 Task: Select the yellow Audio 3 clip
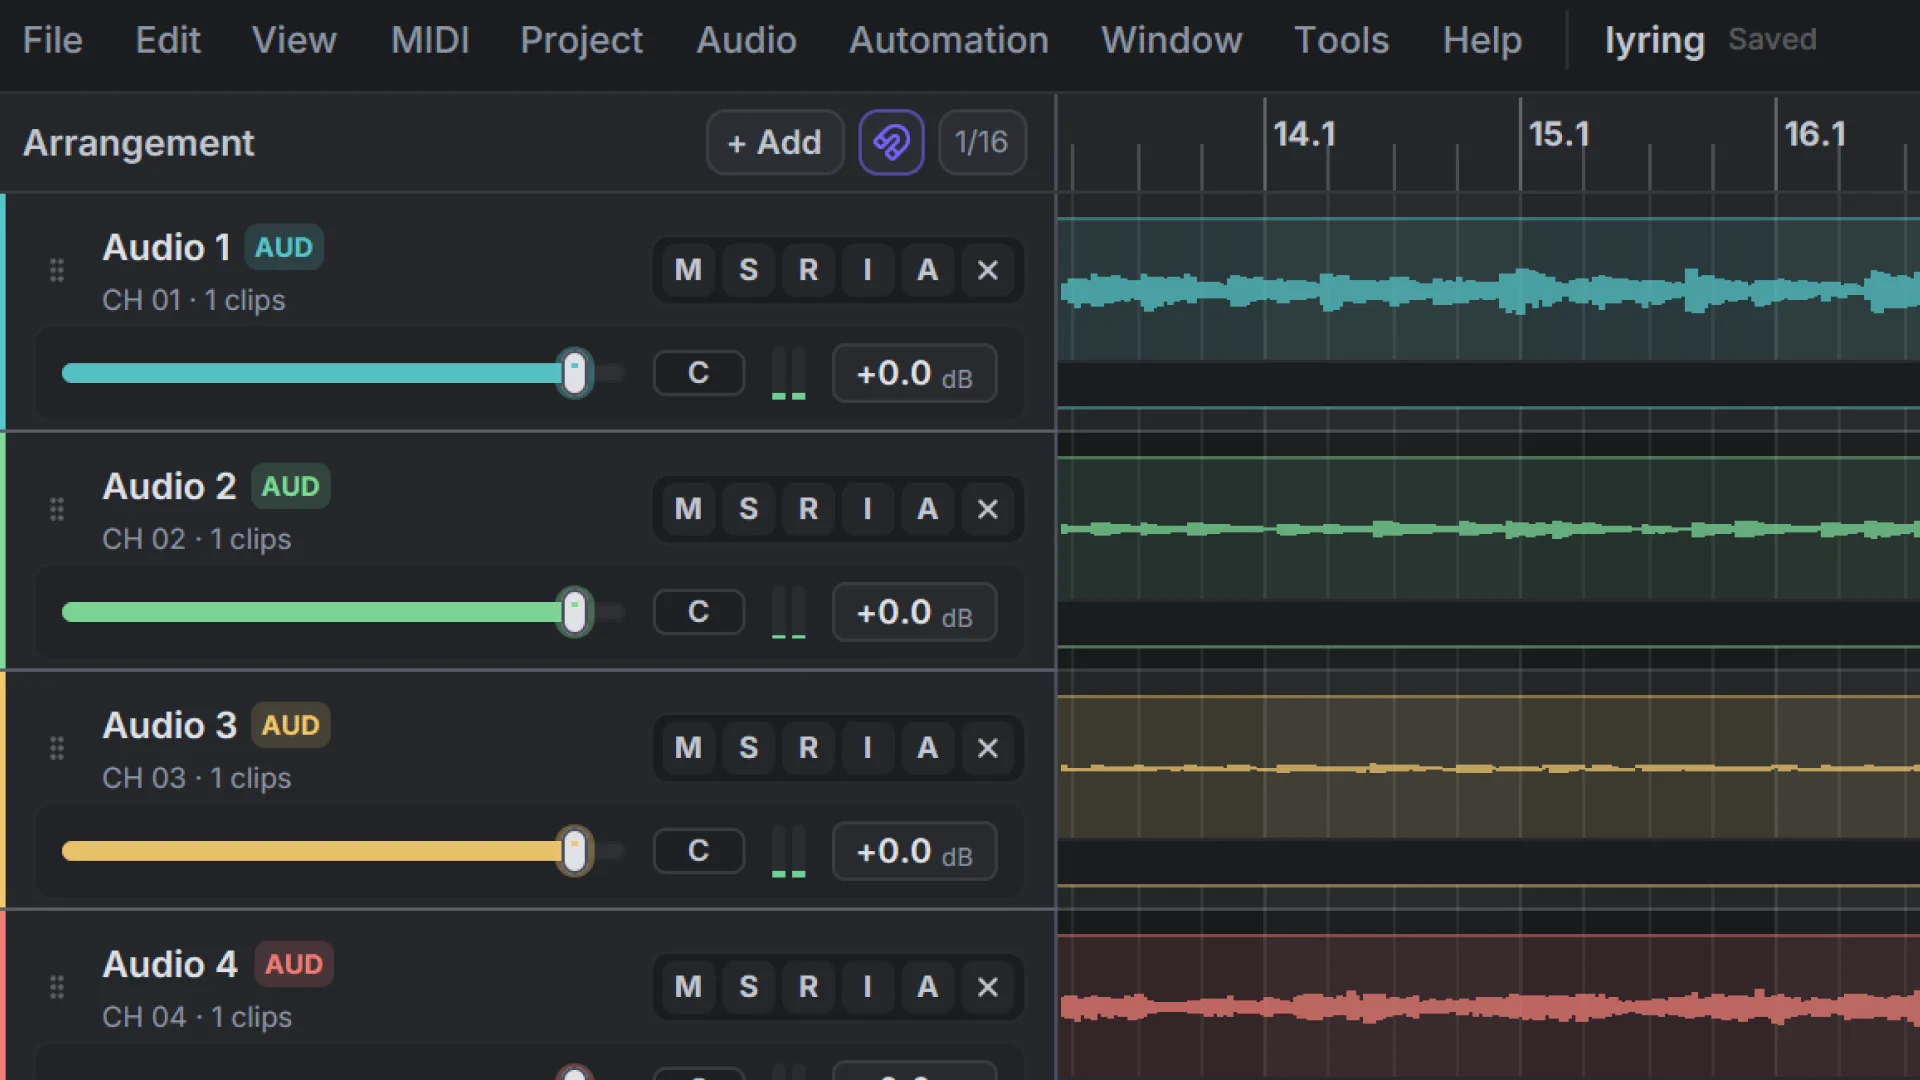[x=1488, y=768]
